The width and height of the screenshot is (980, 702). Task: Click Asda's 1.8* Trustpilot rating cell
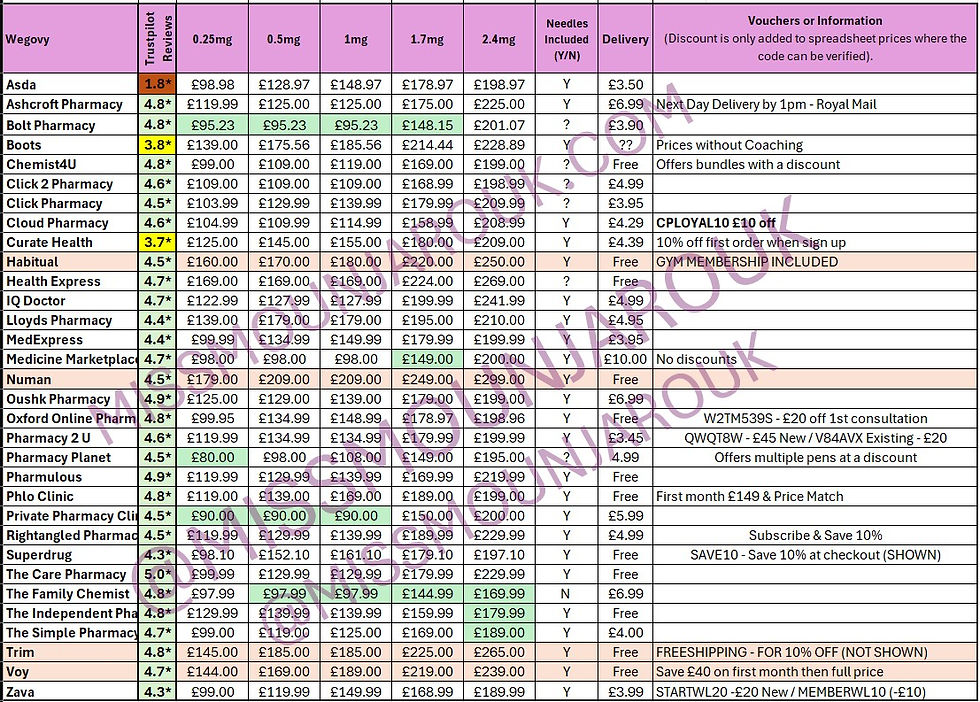(x=158, y=84)
